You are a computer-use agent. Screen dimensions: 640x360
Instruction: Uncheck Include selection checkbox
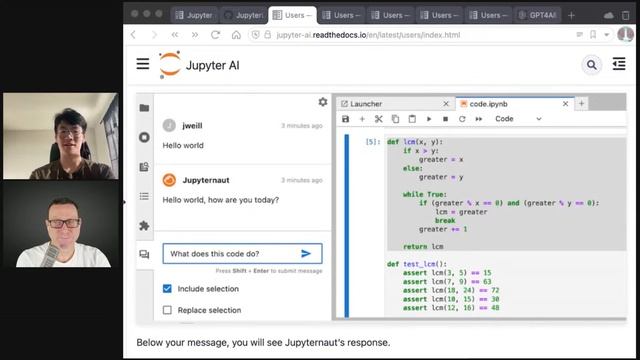tap(167, 289)
